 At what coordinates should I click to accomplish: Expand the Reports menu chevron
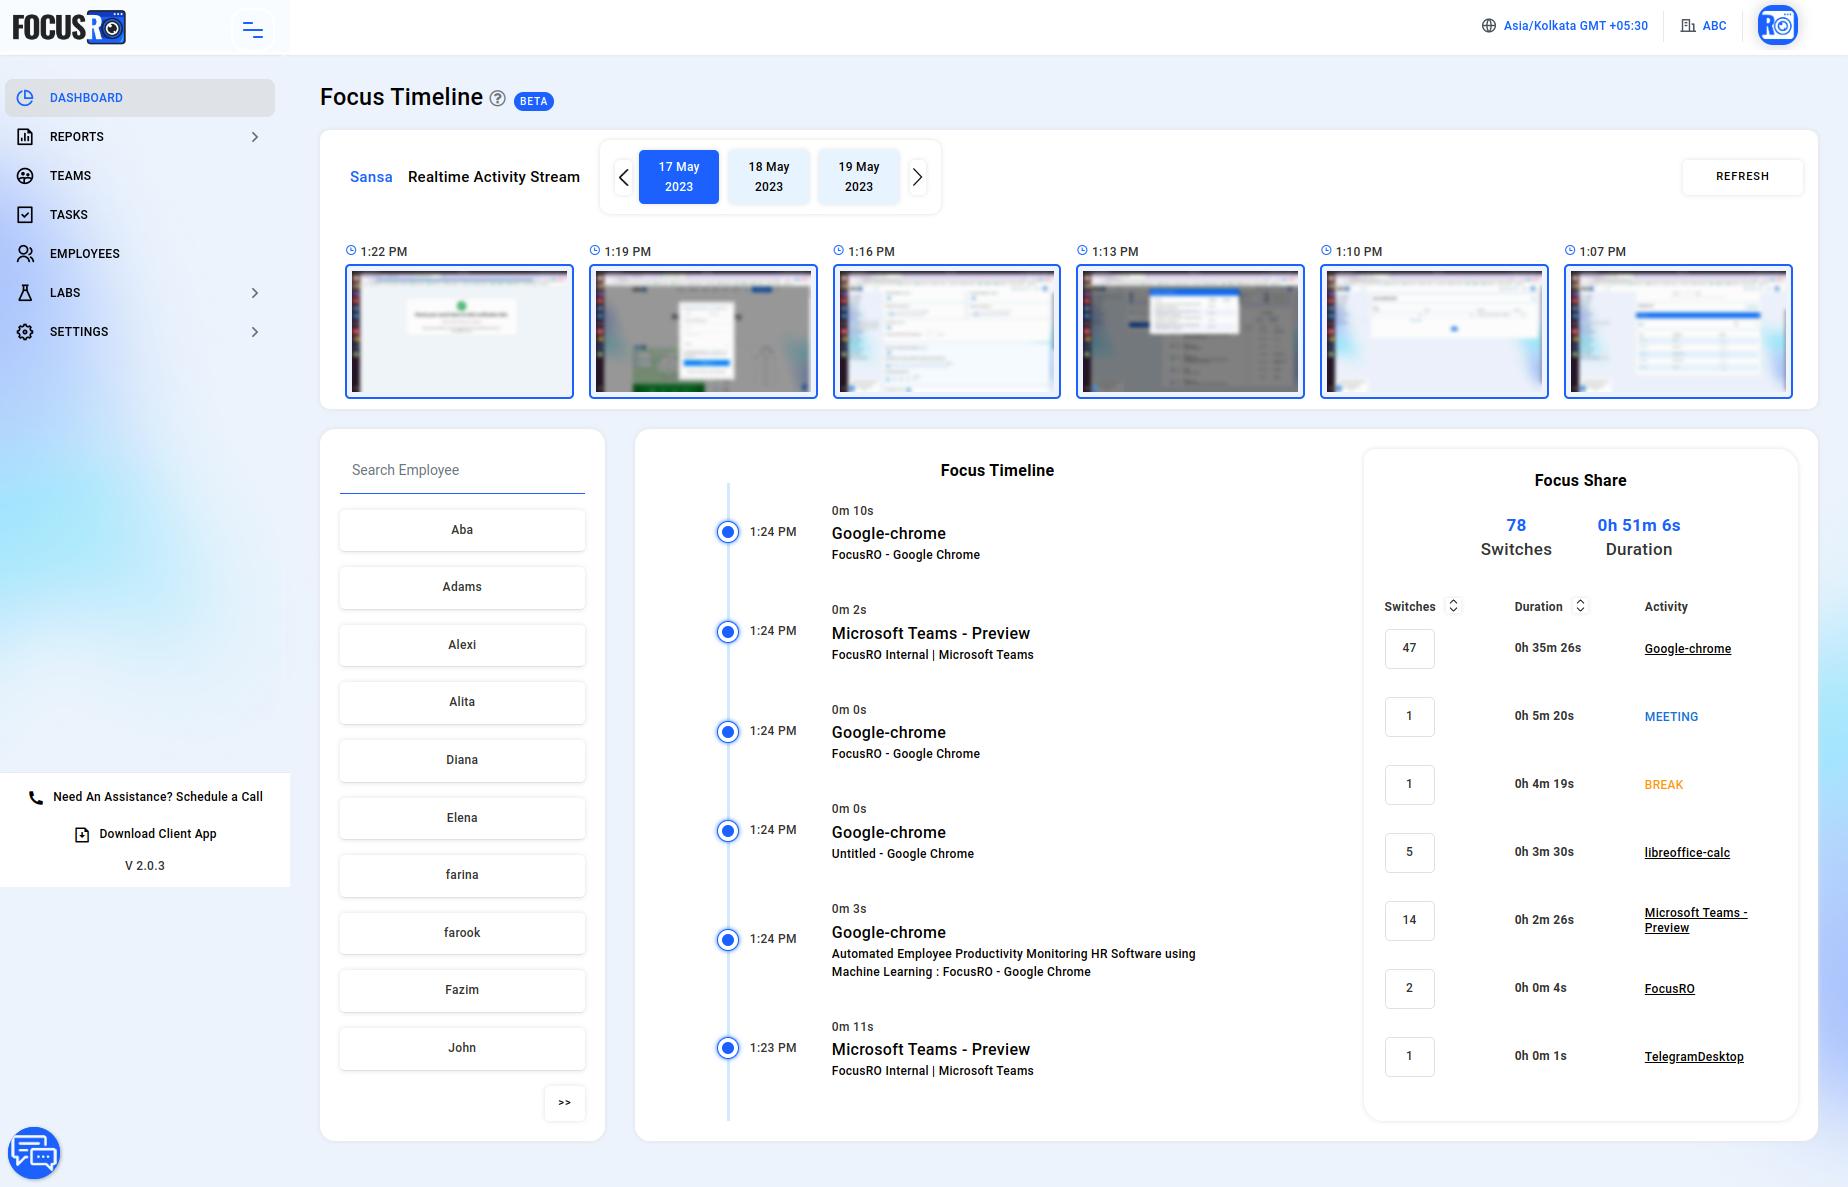click(x=255, y=137)
